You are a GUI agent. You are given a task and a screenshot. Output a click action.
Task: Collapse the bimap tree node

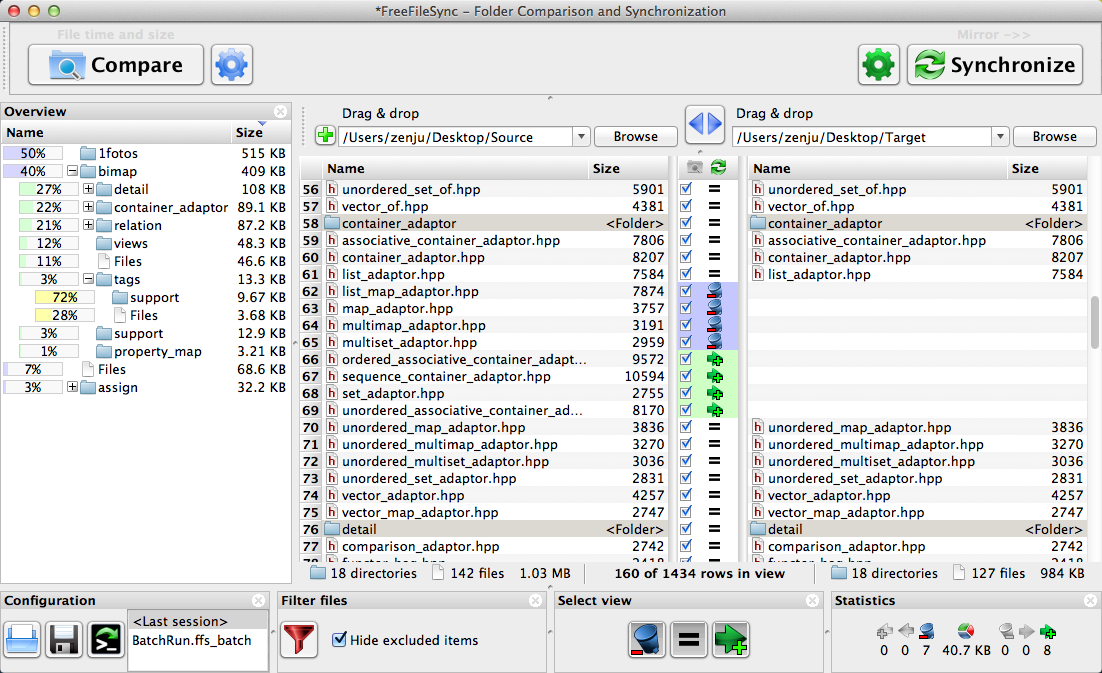(x=72, y=172)
